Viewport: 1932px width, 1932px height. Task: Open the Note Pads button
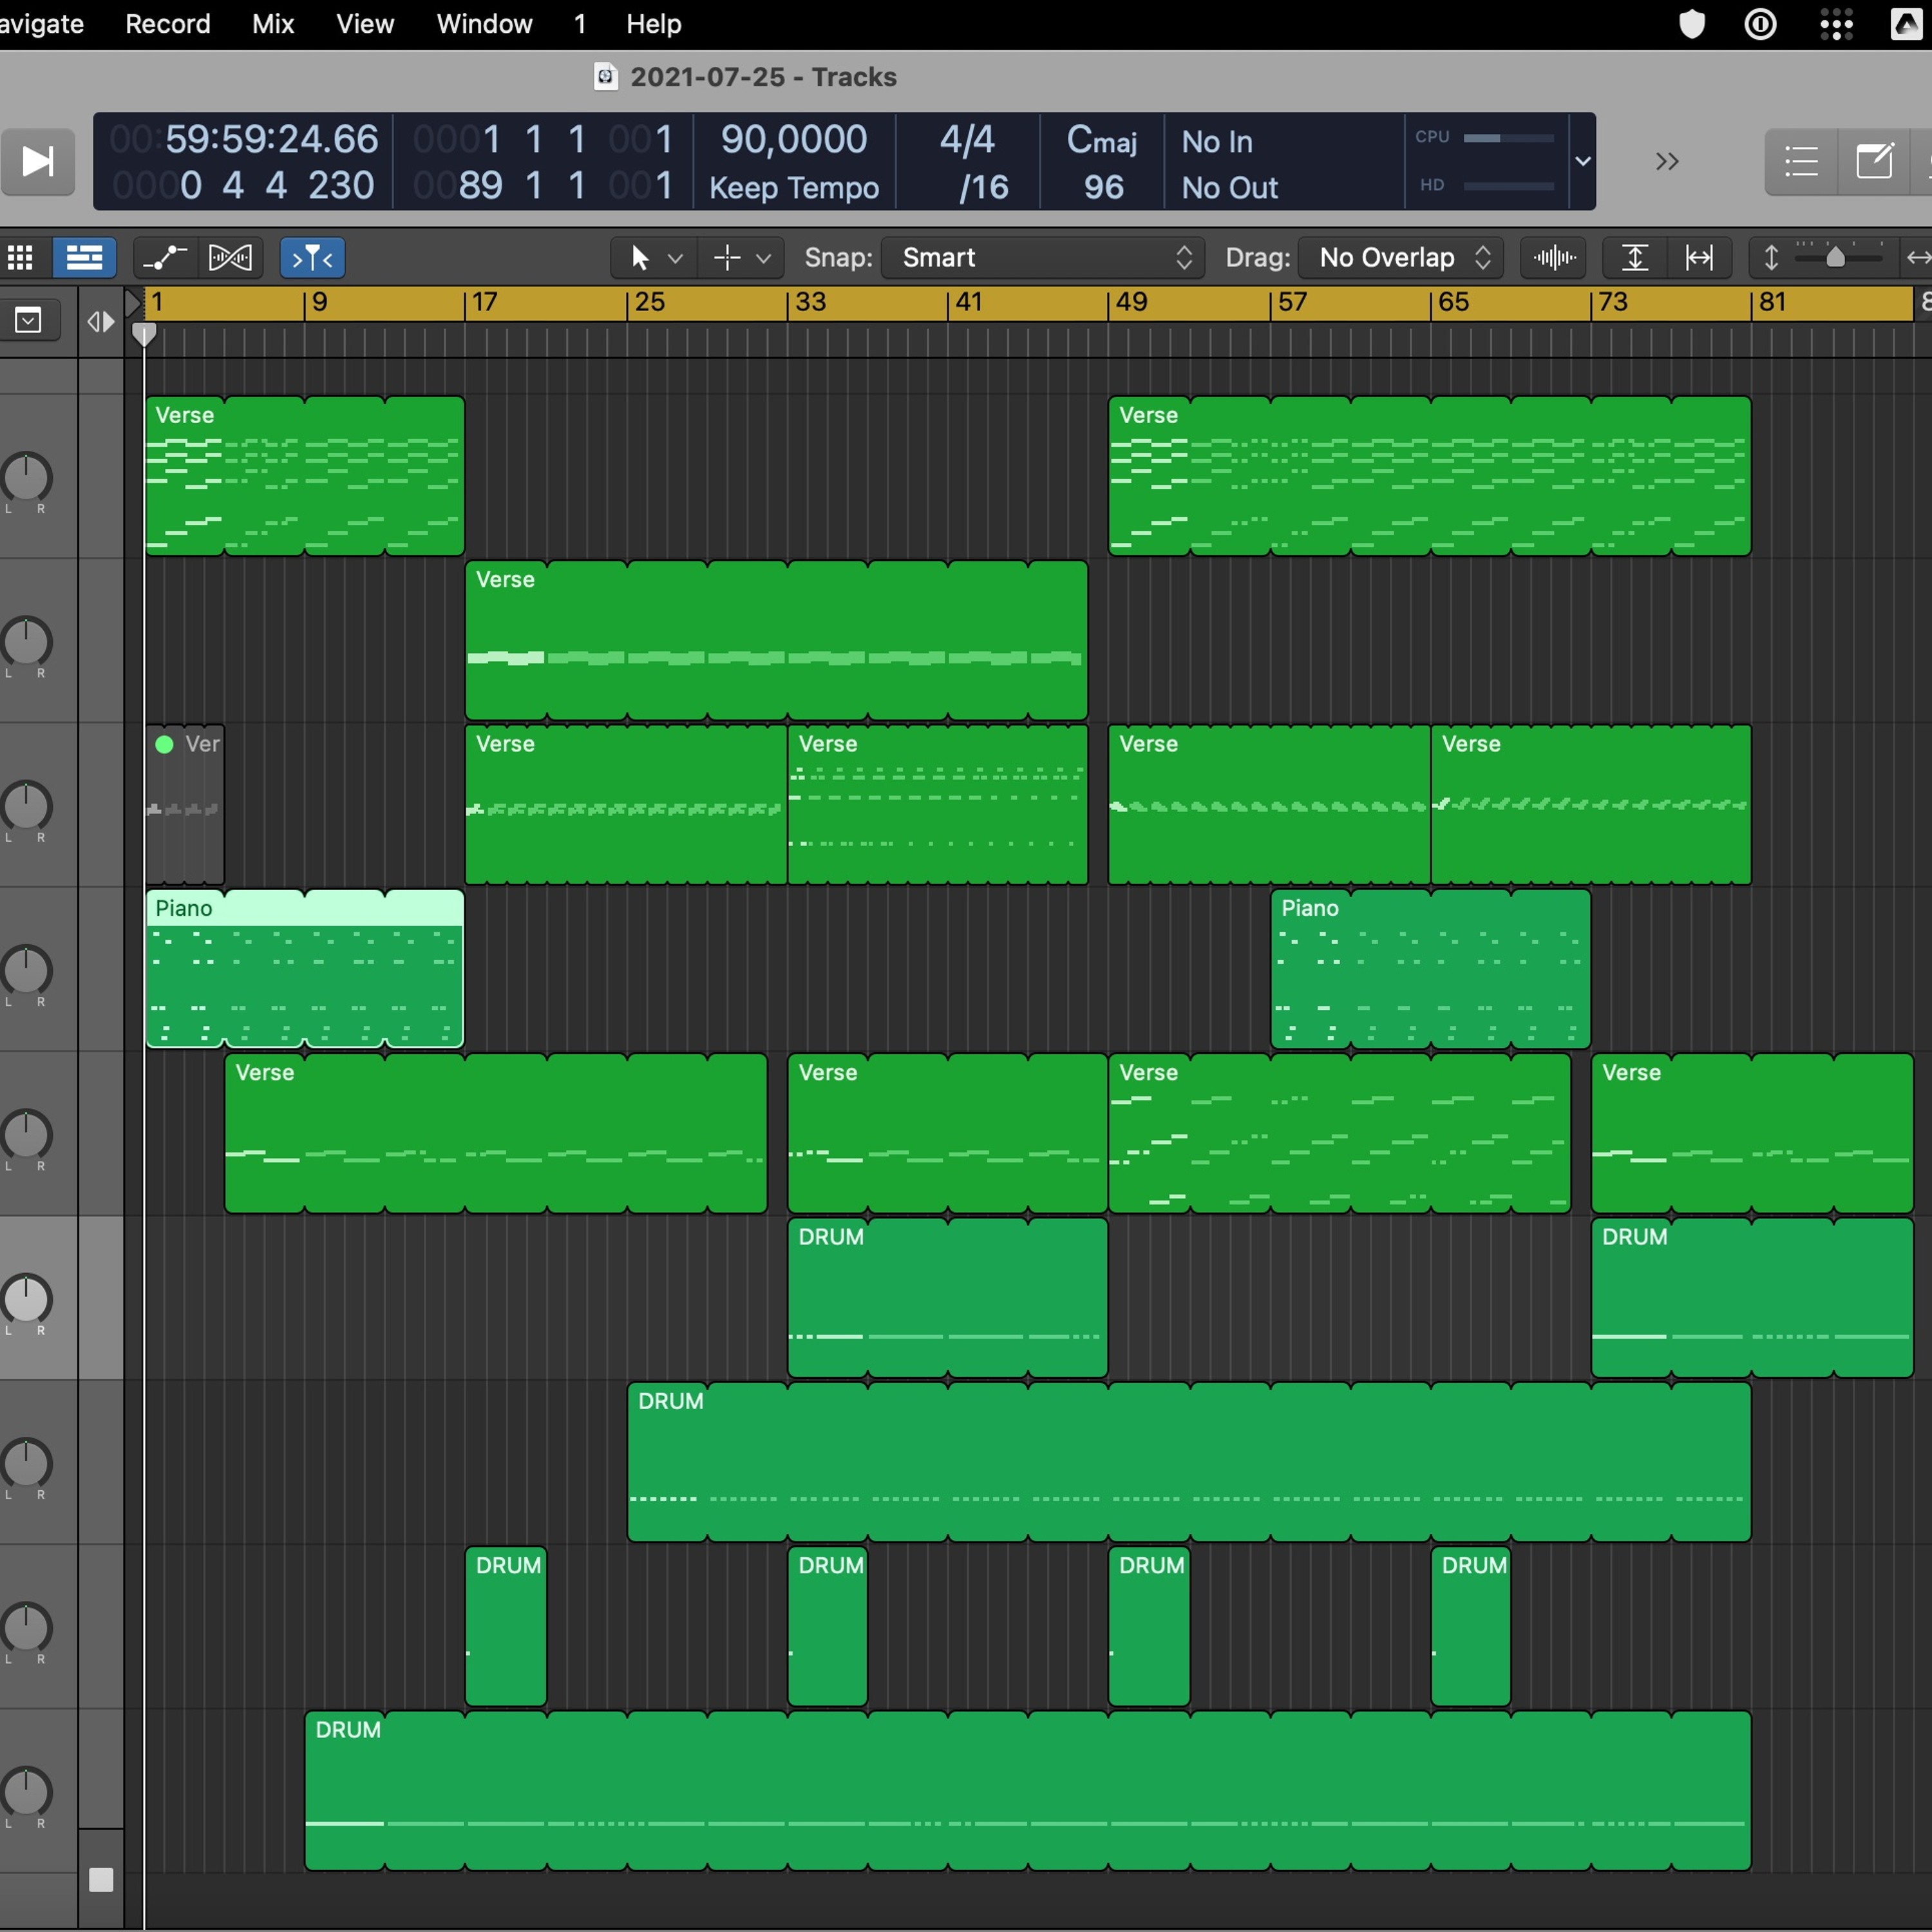(x=1873, y=161)
